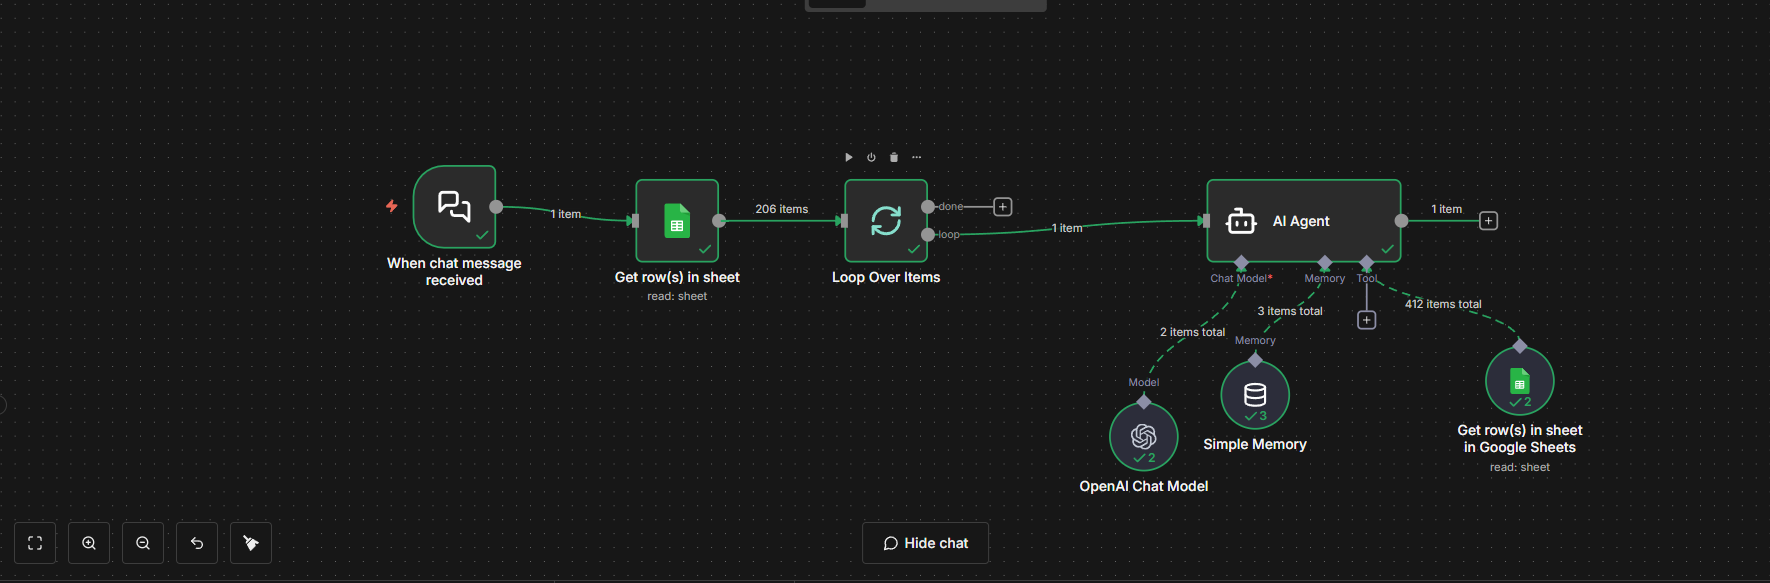Deactivate the Loop node using power icon

click(871, 157)
